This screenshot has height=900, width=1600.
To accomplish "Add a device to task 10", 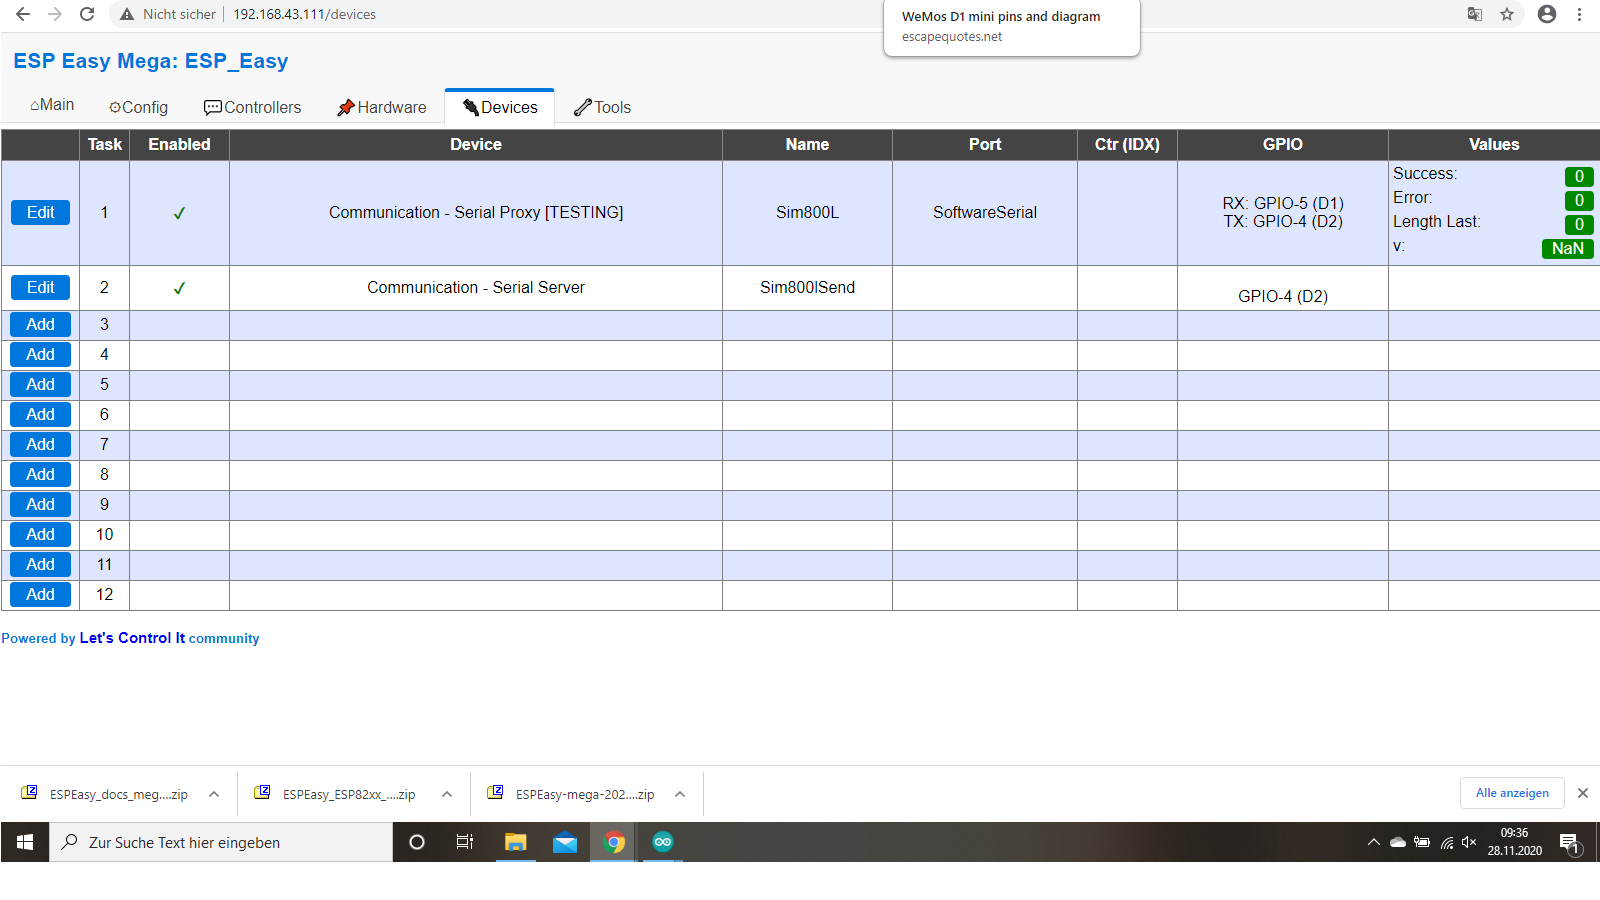I will [x=40, y=534].
